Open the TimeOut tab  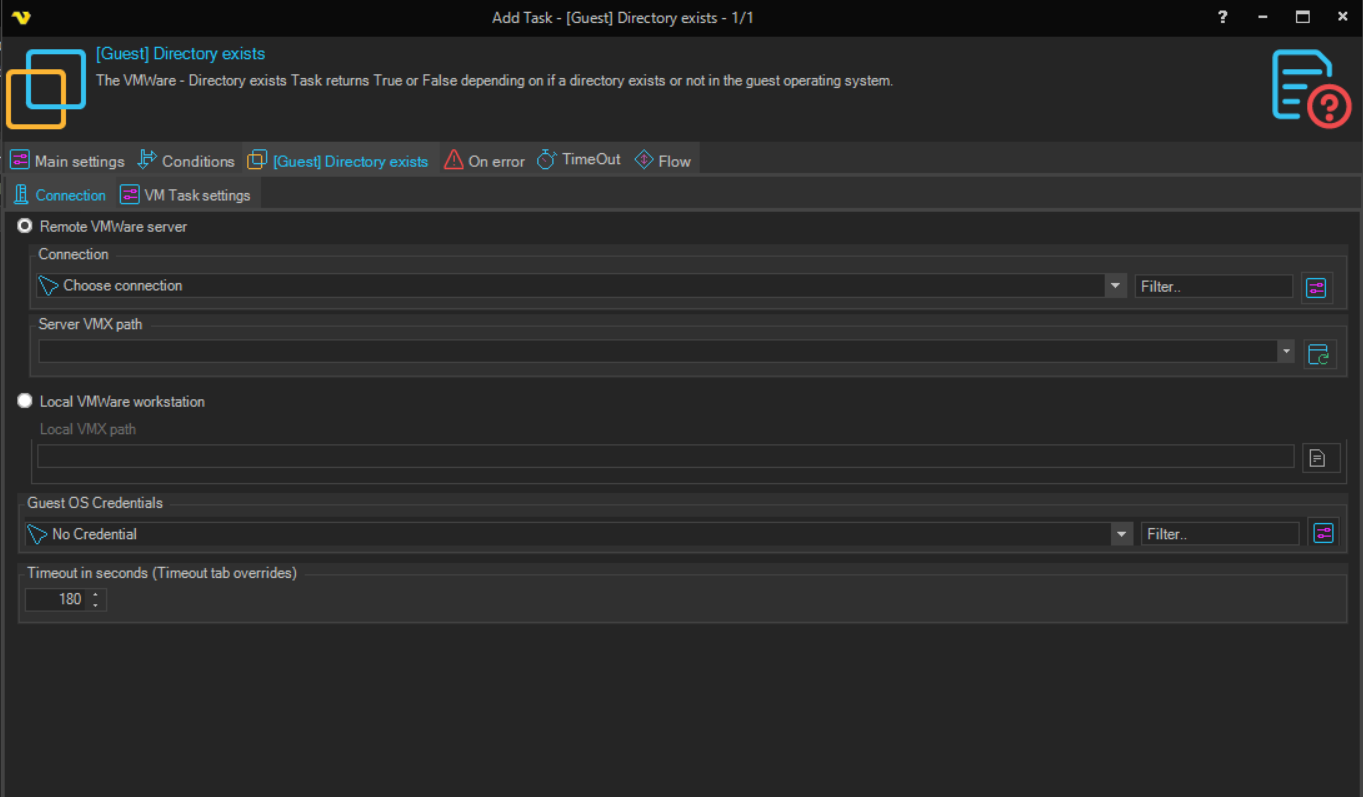click(579, 159)
